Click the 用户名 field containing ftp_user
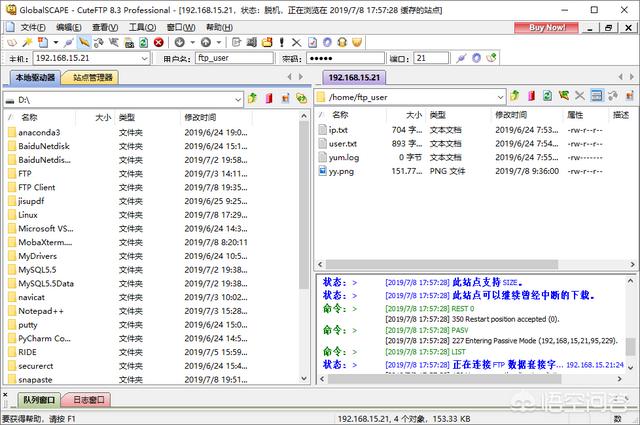Screen dimensions: 640x425 [234, 58]
